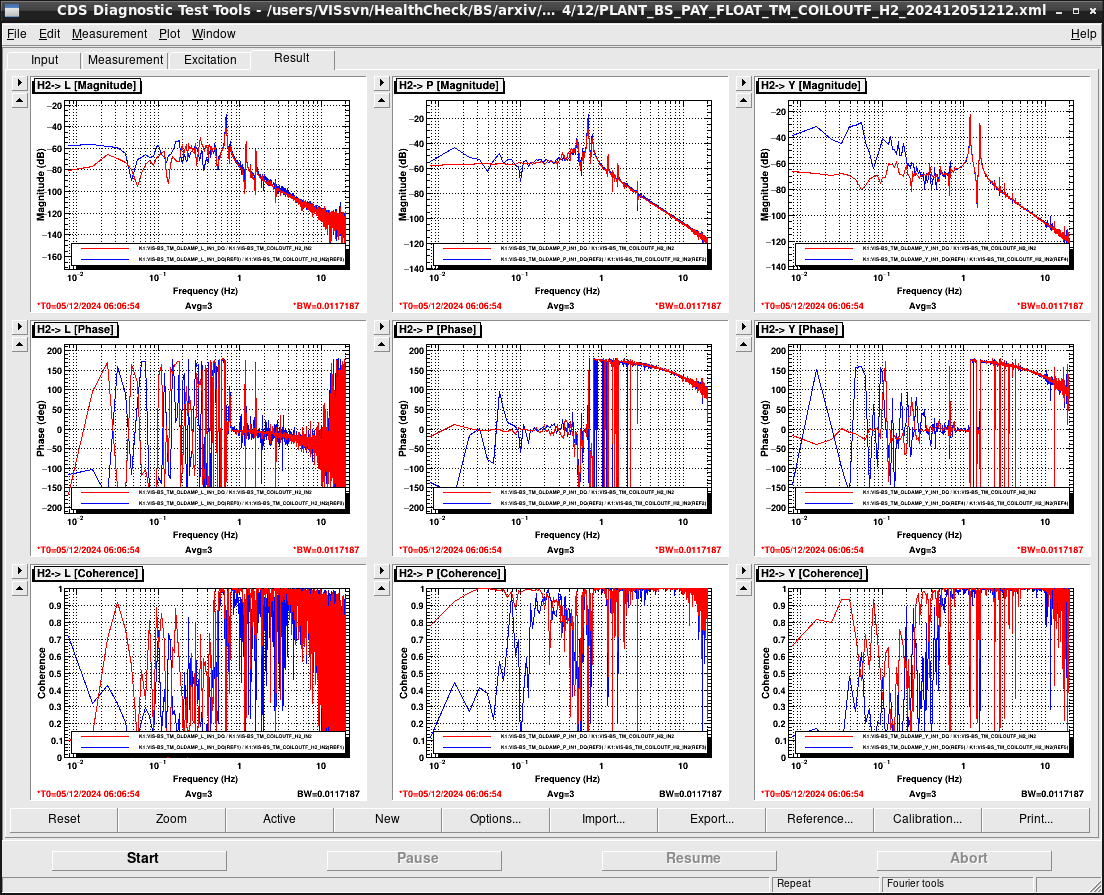Click inside the H2-> P [Magnitude] plot area
Screen dimensions: 1104x895
(568, 184)
